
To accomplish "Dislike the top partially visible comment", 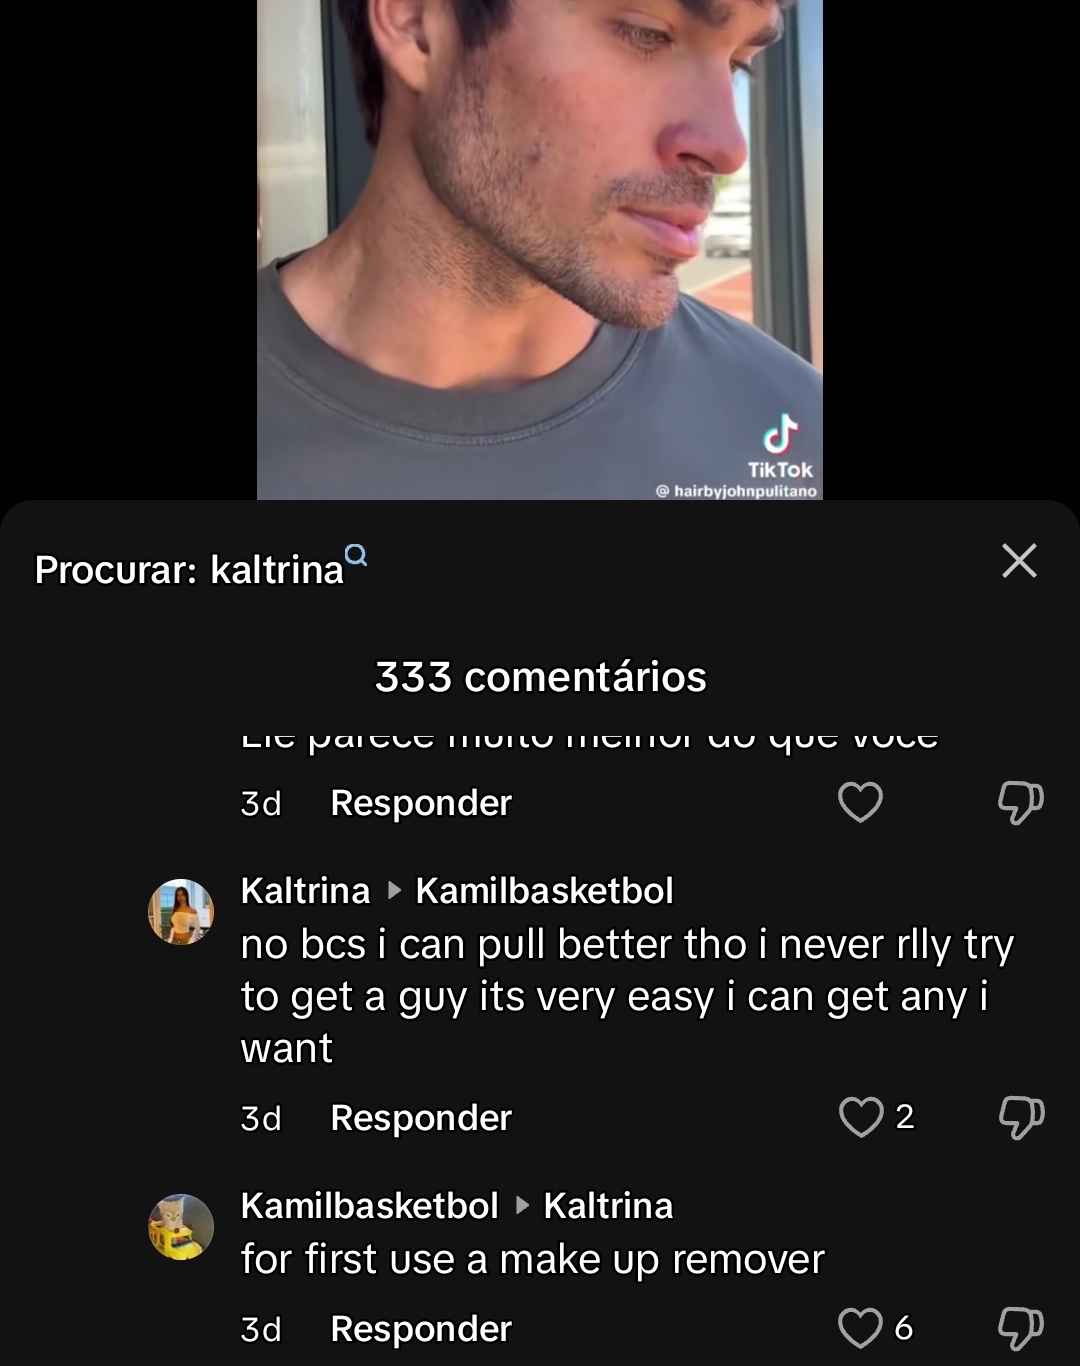I will tap(1020, 802).
